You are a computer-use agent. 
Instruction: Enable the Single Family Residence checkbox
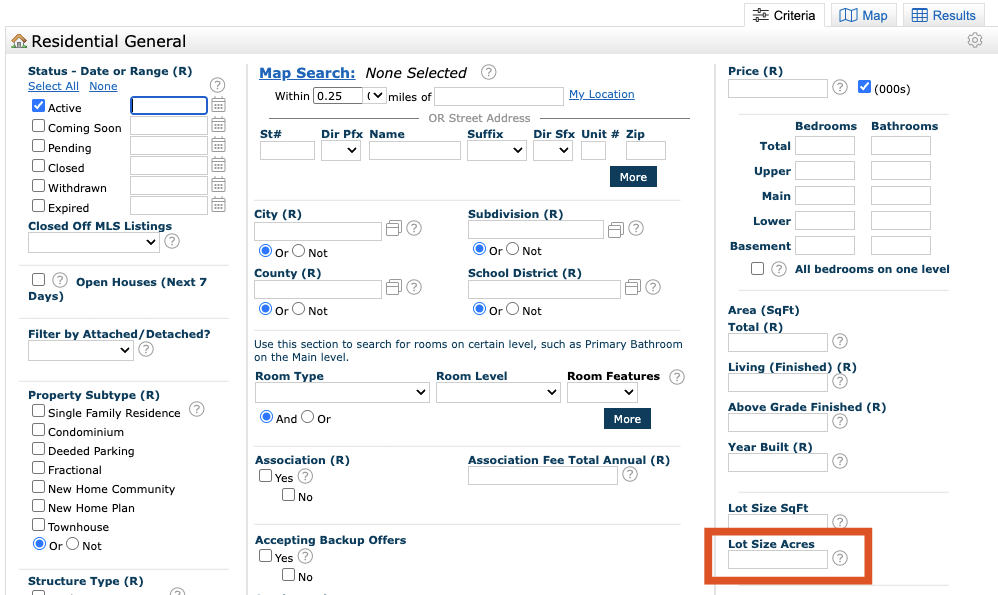(x=39, y=411)
